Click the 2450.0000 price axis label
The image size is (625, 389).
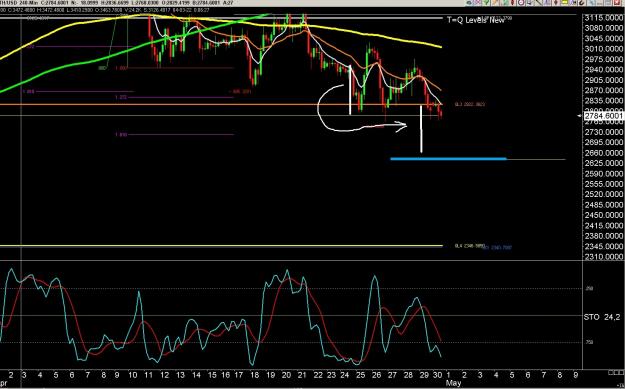[x=603, y=215]
